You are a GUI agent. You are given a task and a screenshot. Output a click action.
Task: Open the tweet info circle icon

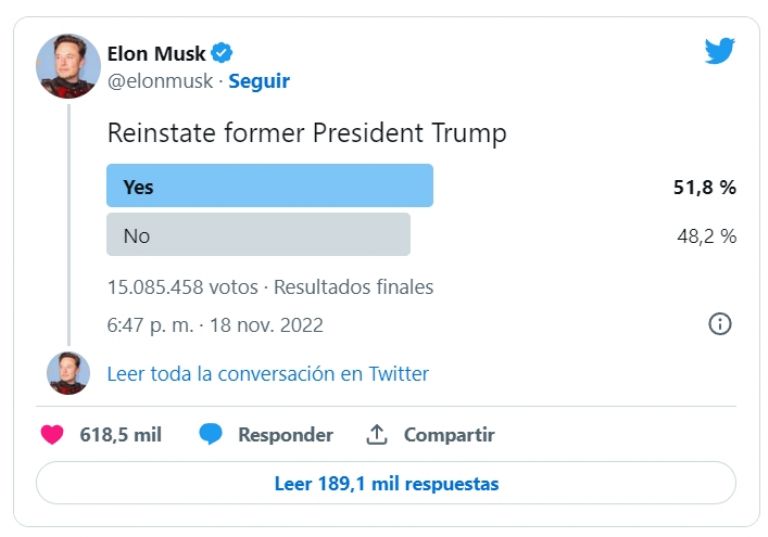[720, 324]
